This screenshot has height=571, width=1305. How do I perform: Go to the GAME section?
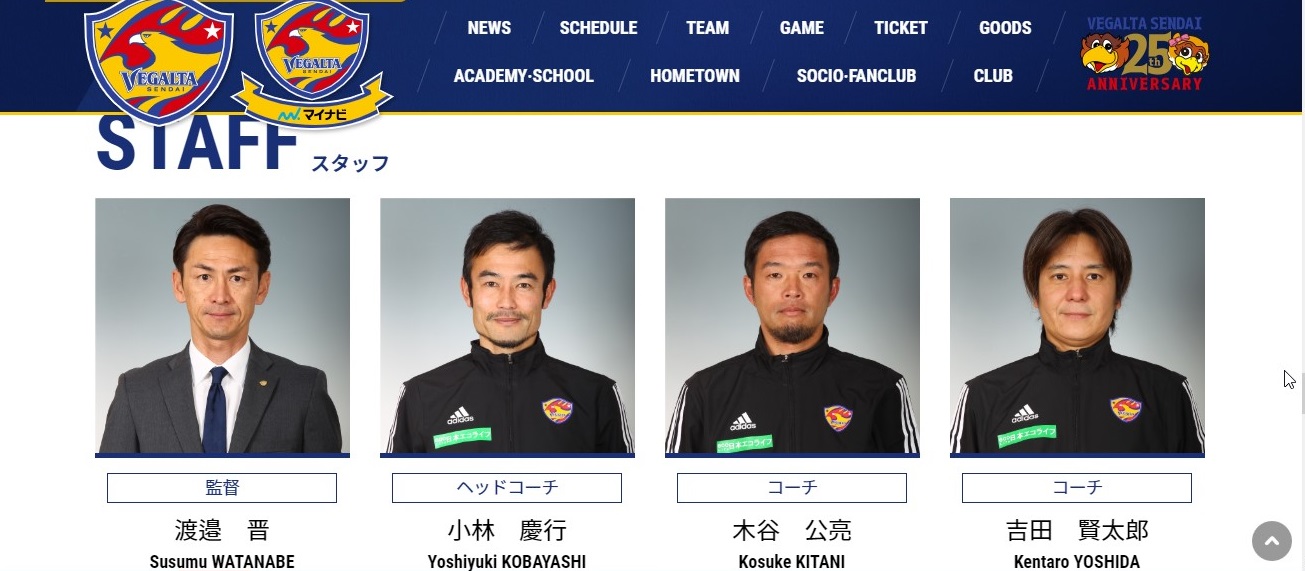[x=802, y=28]
